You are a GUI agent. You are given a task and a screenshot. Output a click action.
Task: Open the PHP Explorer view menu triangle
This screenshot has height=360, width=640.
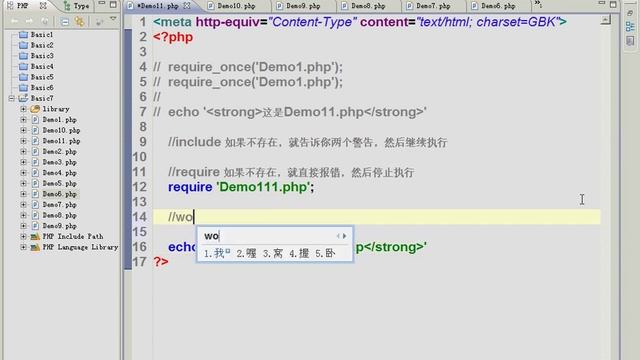click(x=113, y=19)
